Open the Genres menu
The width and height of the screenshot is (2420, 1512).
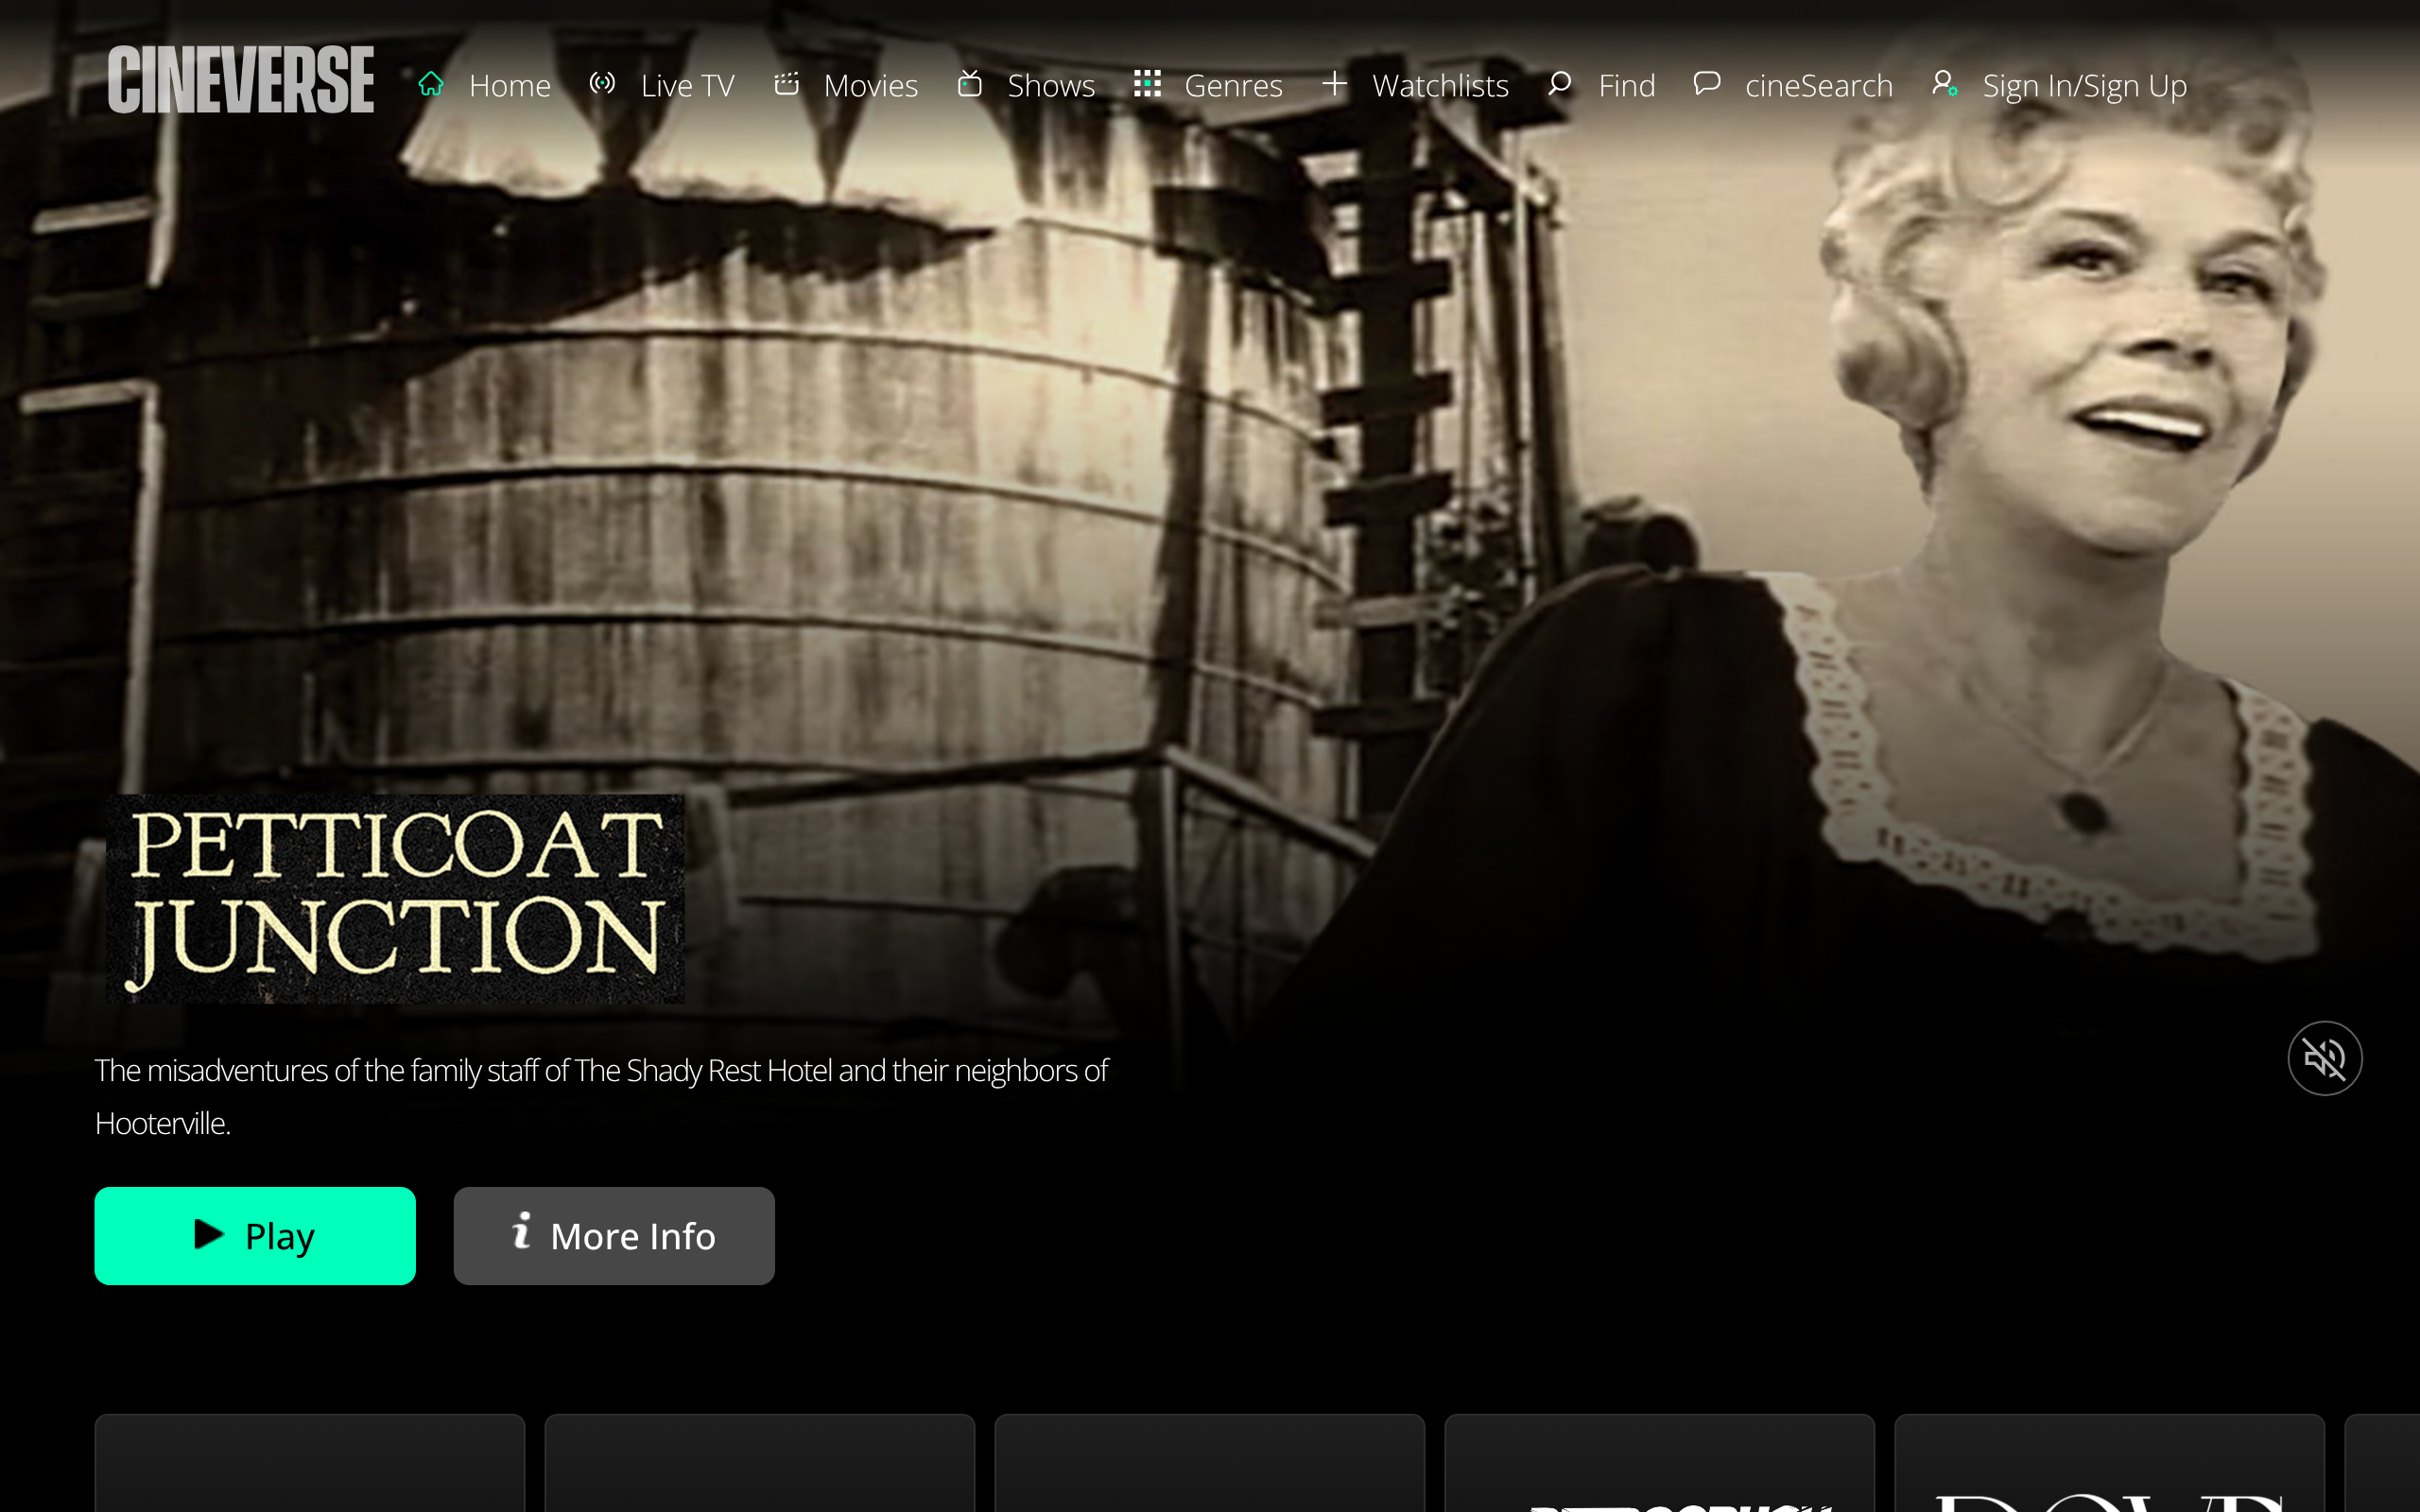point(1233,86)
